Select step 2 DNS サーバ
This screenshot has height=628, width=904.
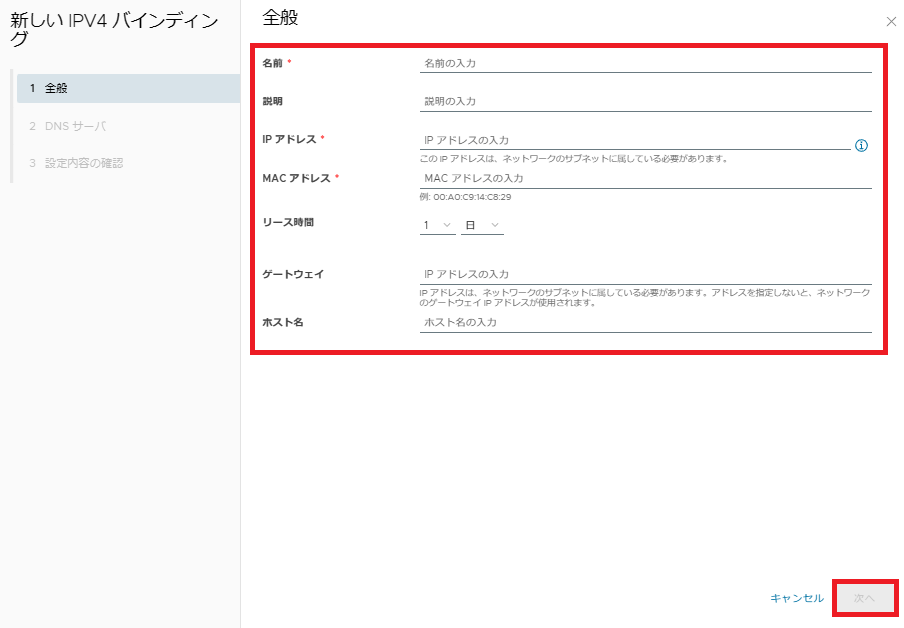pos(68,126)
